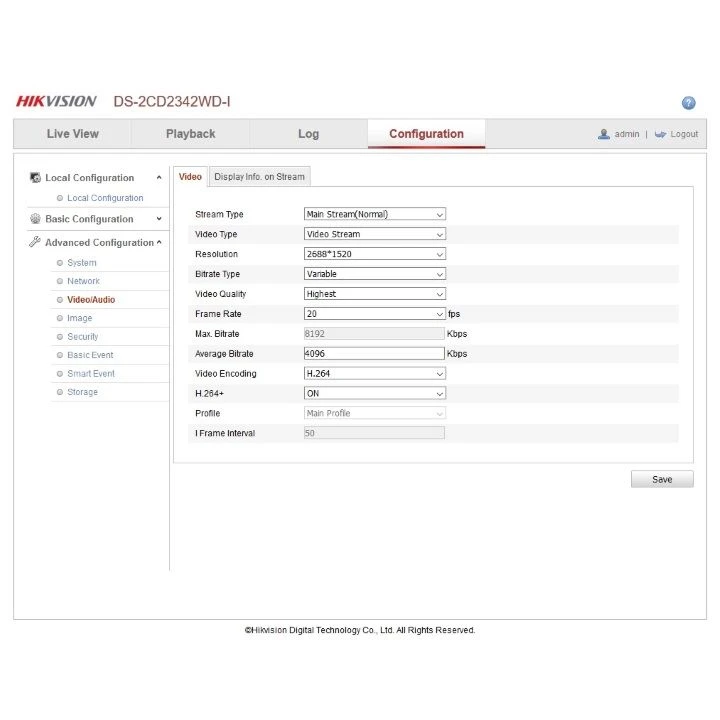The width and height of the screenshot is (720, 720).
Task: Click the Basic Configuration gear icon
Action: tap(35, 219)
